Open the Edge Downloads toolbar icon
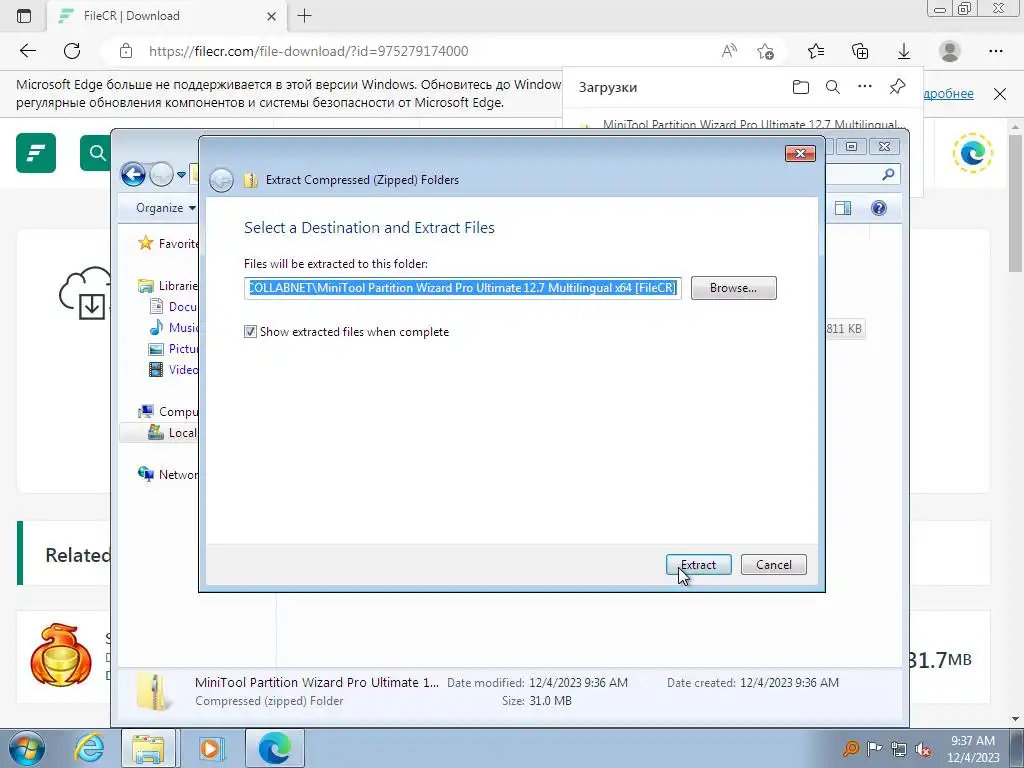 [904, 51]
